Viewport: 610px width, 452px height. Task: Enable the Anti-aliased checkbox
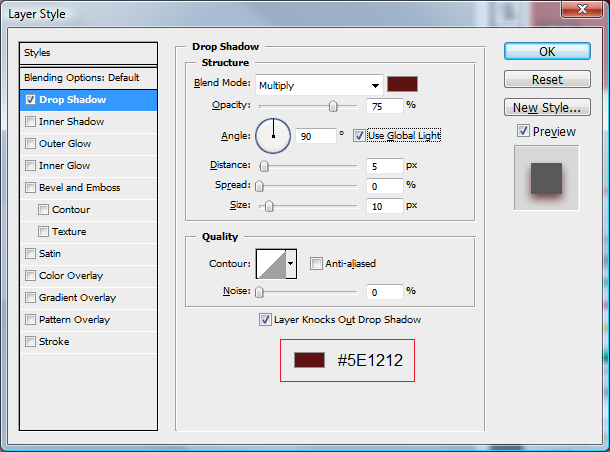(316, 264)
